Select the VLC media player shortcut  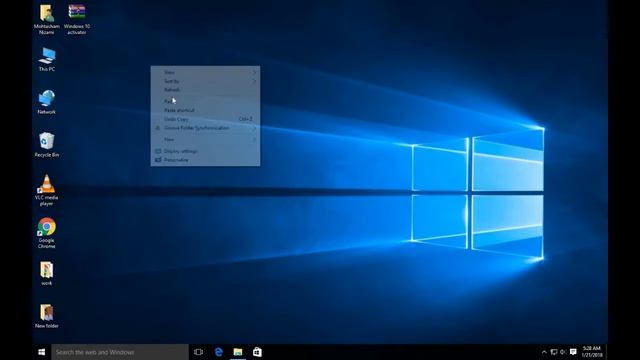click(47, 190)
